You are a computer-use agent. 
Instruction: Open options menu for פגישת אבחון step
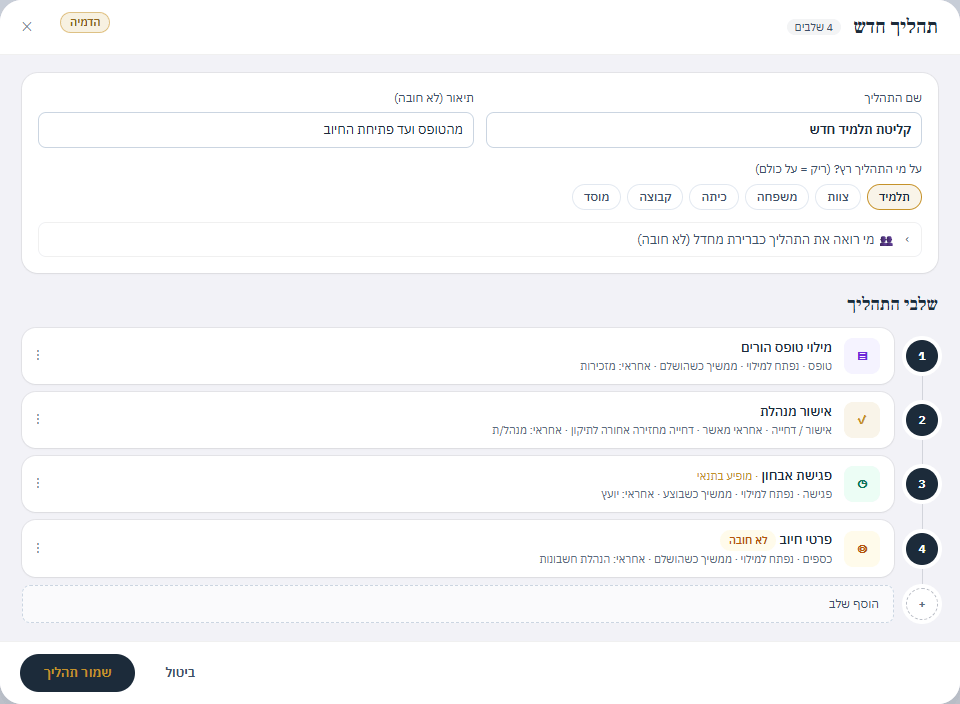[38, 483]
